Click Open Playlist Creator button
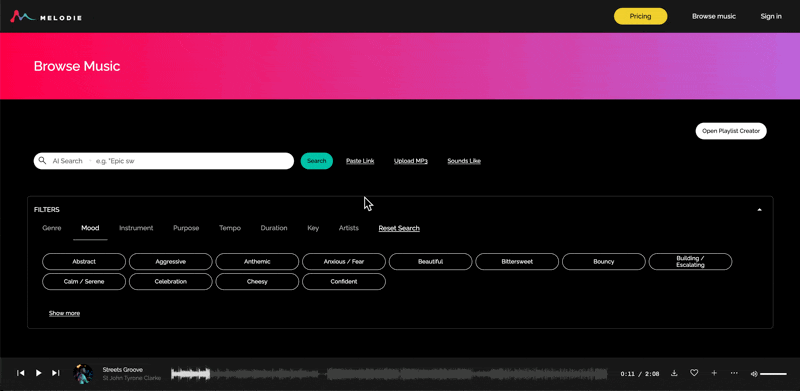This screenshot has width=800, height=391. [x=731, y=131]
